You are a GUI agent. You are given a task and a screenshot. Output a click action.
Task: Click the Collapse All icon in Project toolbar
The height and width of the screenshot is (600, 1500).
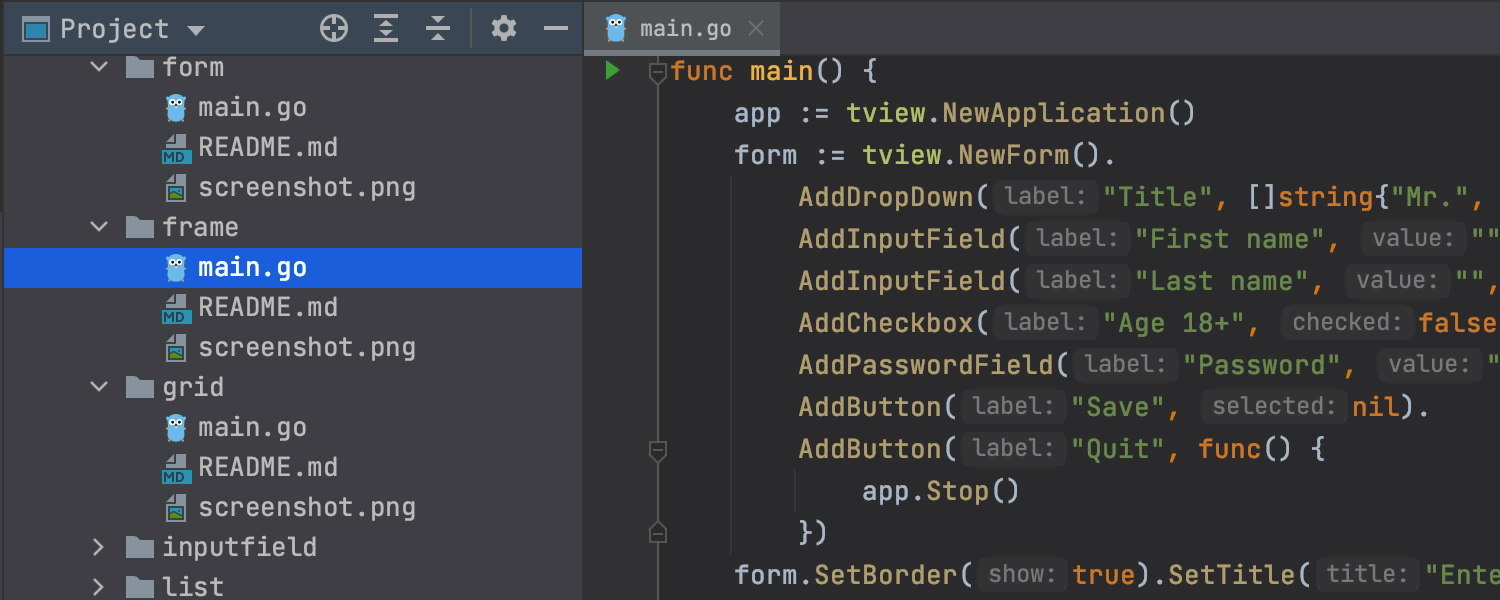(x=437, y=29)
